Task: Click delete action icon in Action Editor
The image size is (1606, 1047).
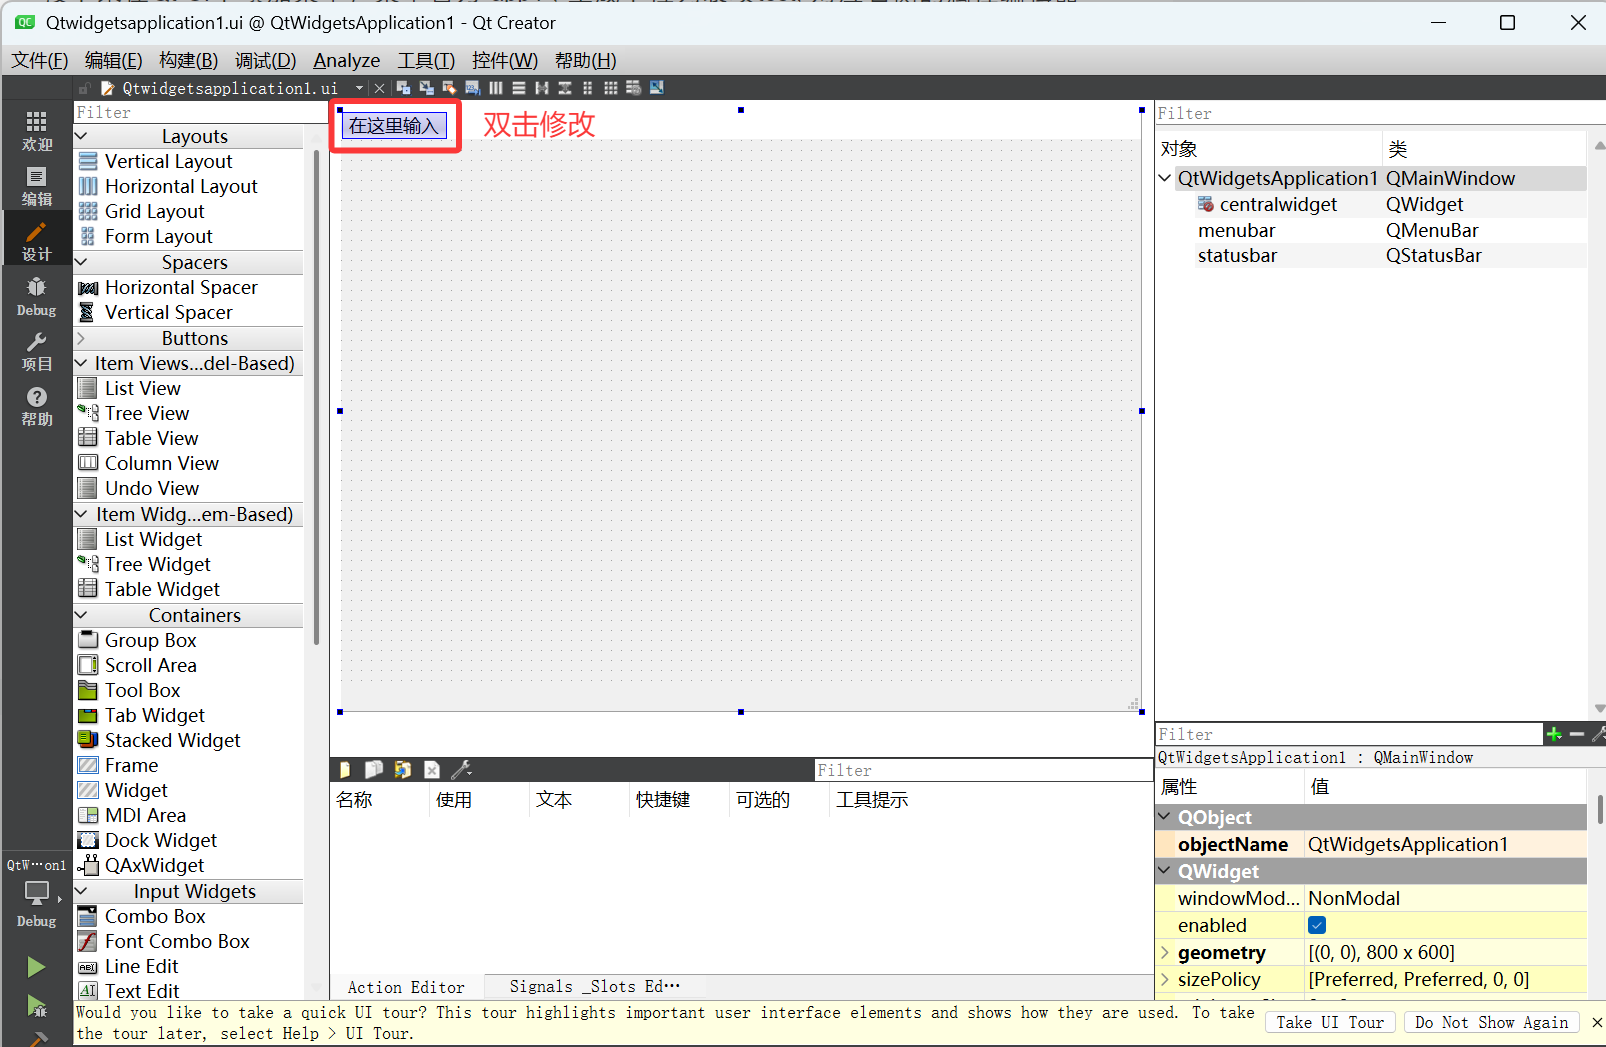Action: click(x=432, y=770)
